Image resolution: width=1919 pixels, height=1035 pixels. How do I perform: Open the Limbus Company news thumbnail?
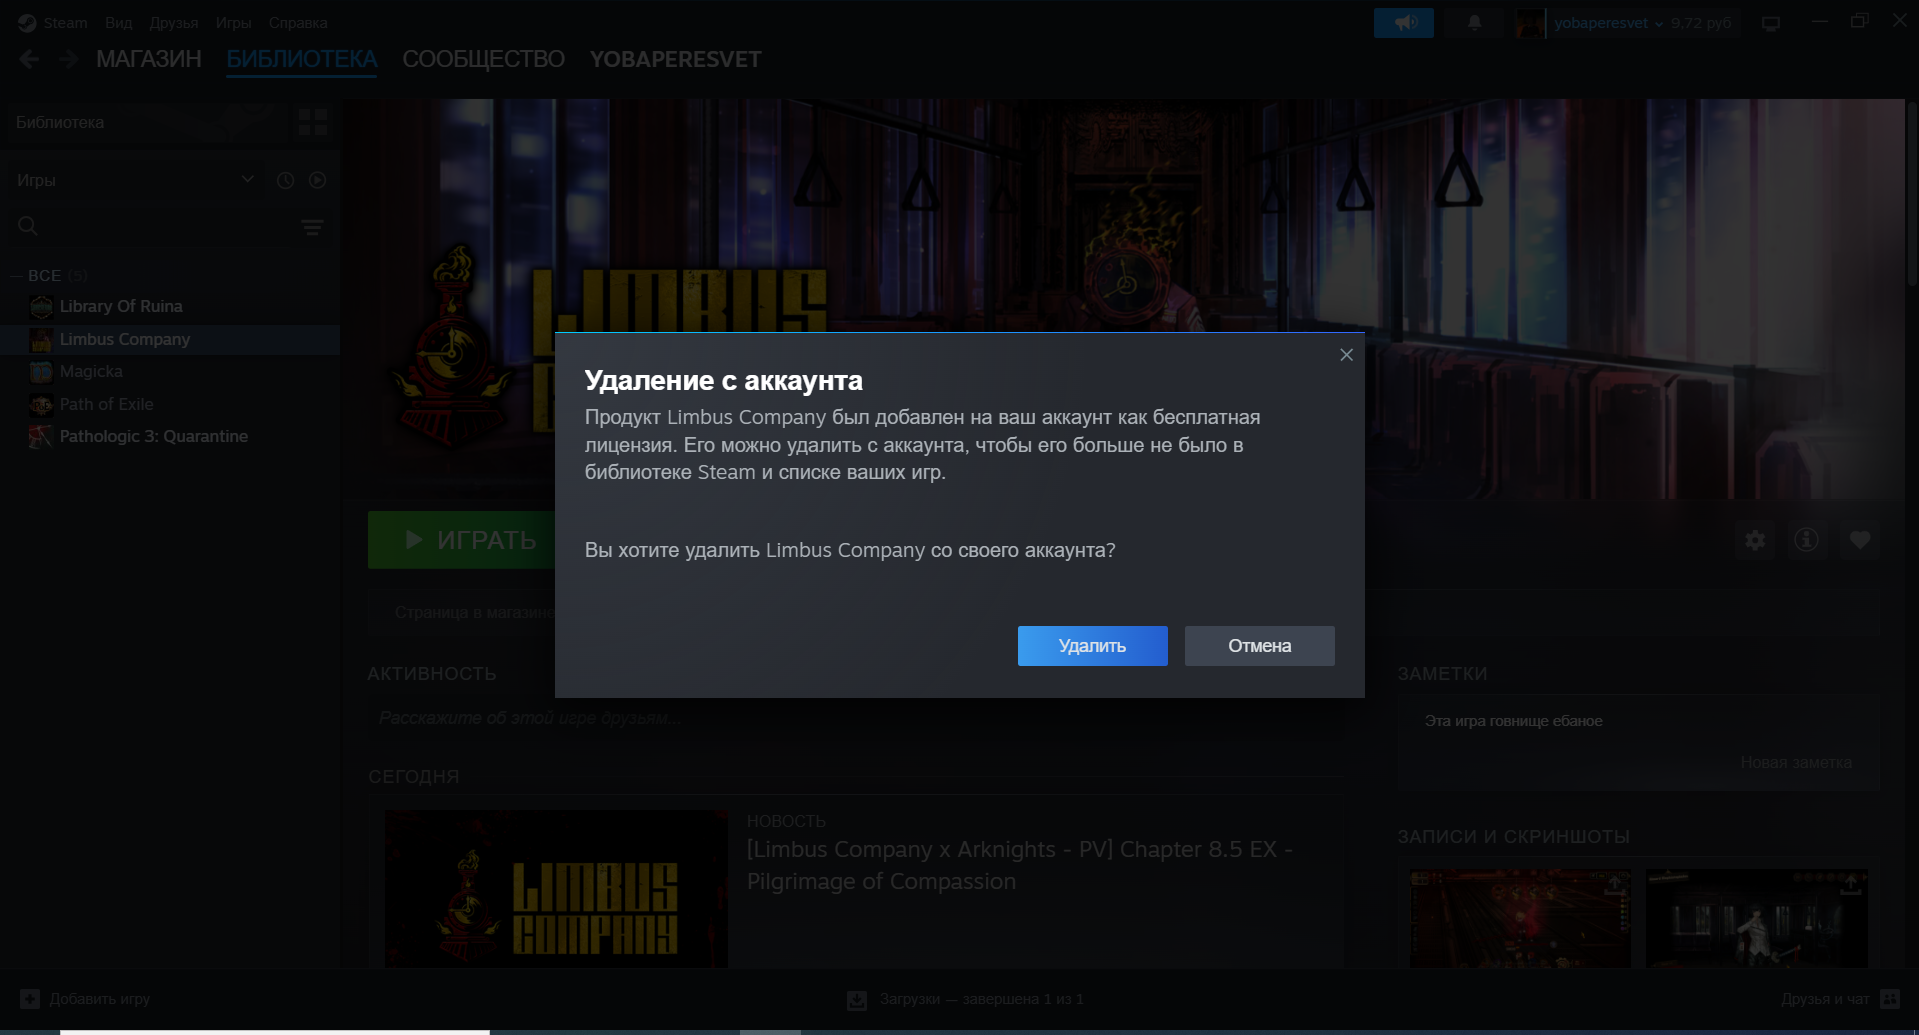click(x=556, y=889)
